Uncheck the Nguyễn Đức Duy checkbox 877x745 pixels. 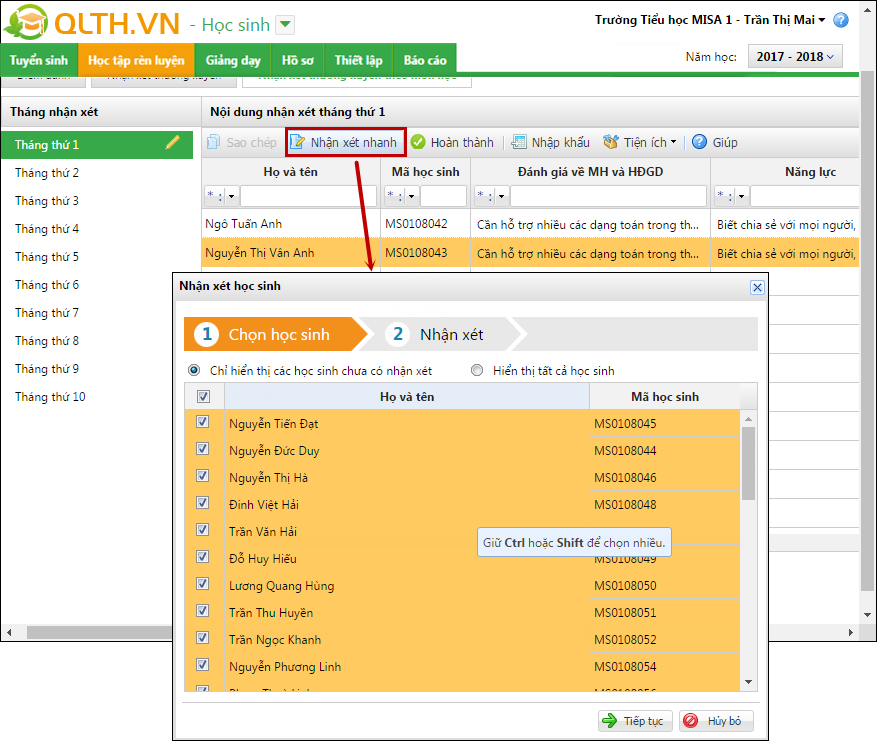click(x=202, y=449)
